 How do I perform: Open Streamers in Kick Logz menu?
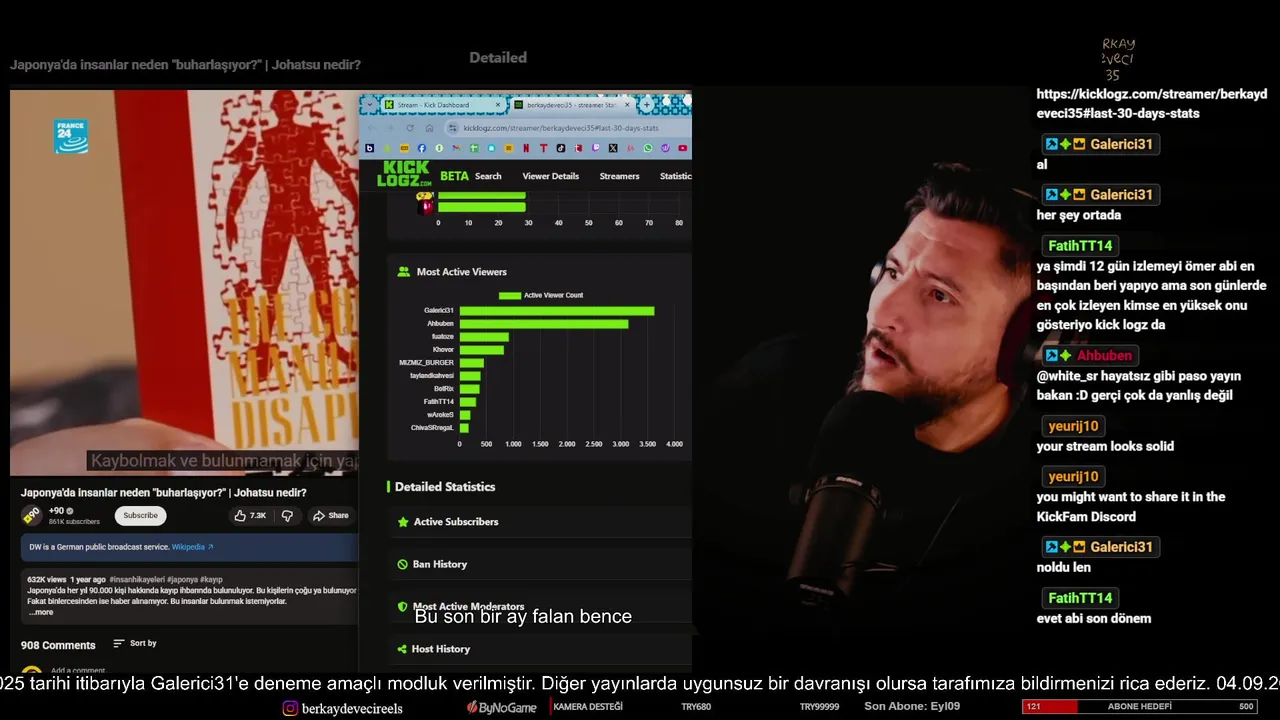click(x=619, y=176)
